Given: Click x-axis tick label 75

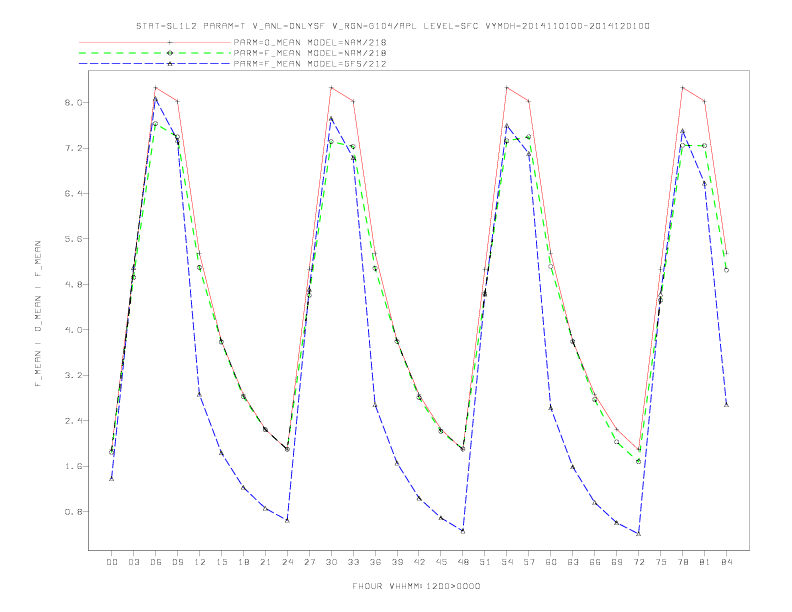Looking at the screenshot, I should (661, 562).
